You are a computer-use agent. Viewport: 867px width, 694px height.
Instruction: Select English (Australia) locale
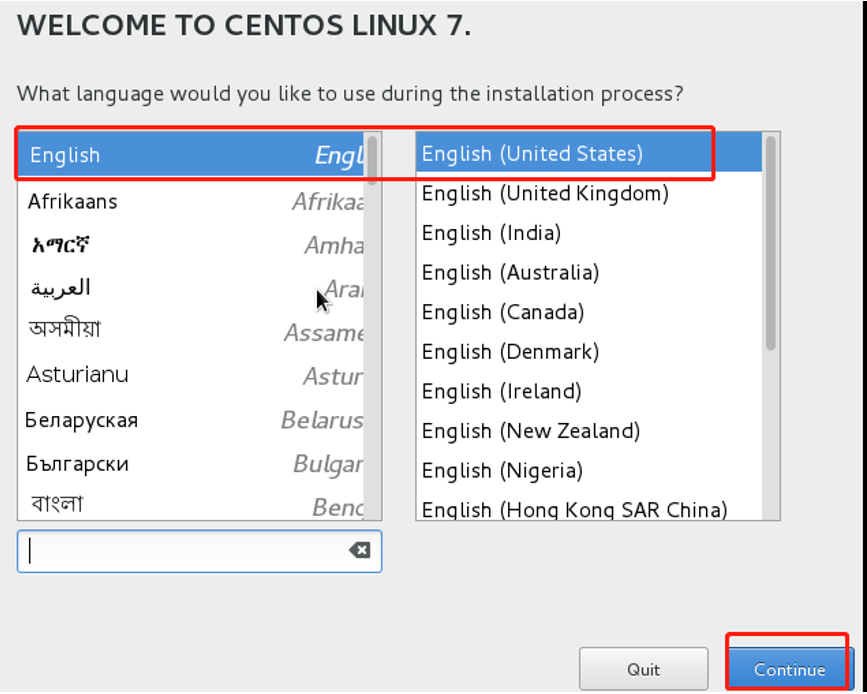tap(589, 273)
